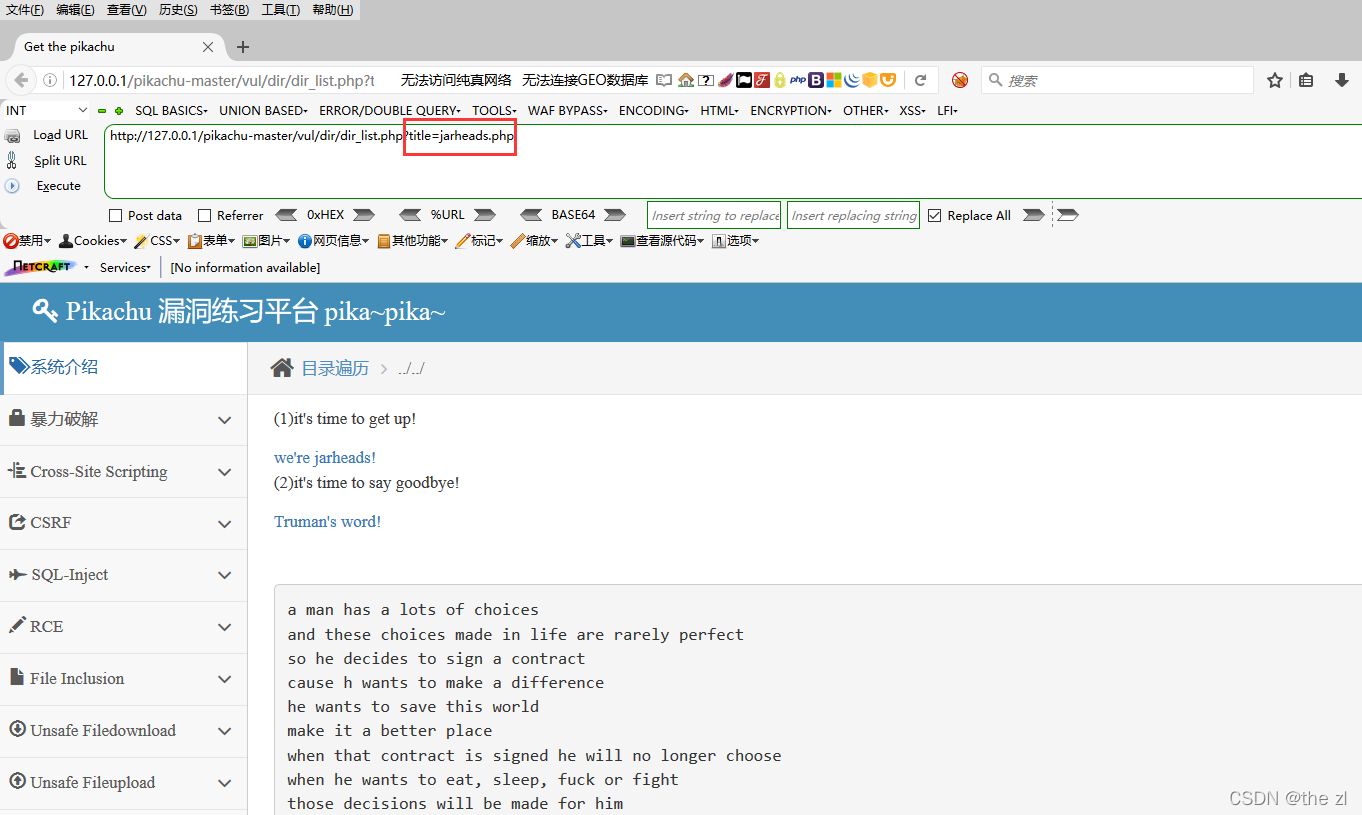Click left arrow beside BASE64
The width and height of the screenshot is (1362, 815).
pyautogui.click(x=531, y=215)
